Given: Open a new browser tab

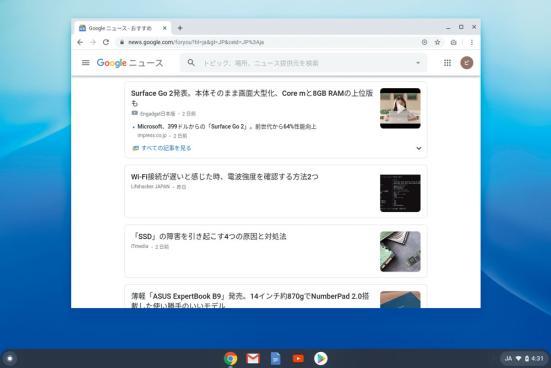Looking at the screenshot, I should click(180, 28).
